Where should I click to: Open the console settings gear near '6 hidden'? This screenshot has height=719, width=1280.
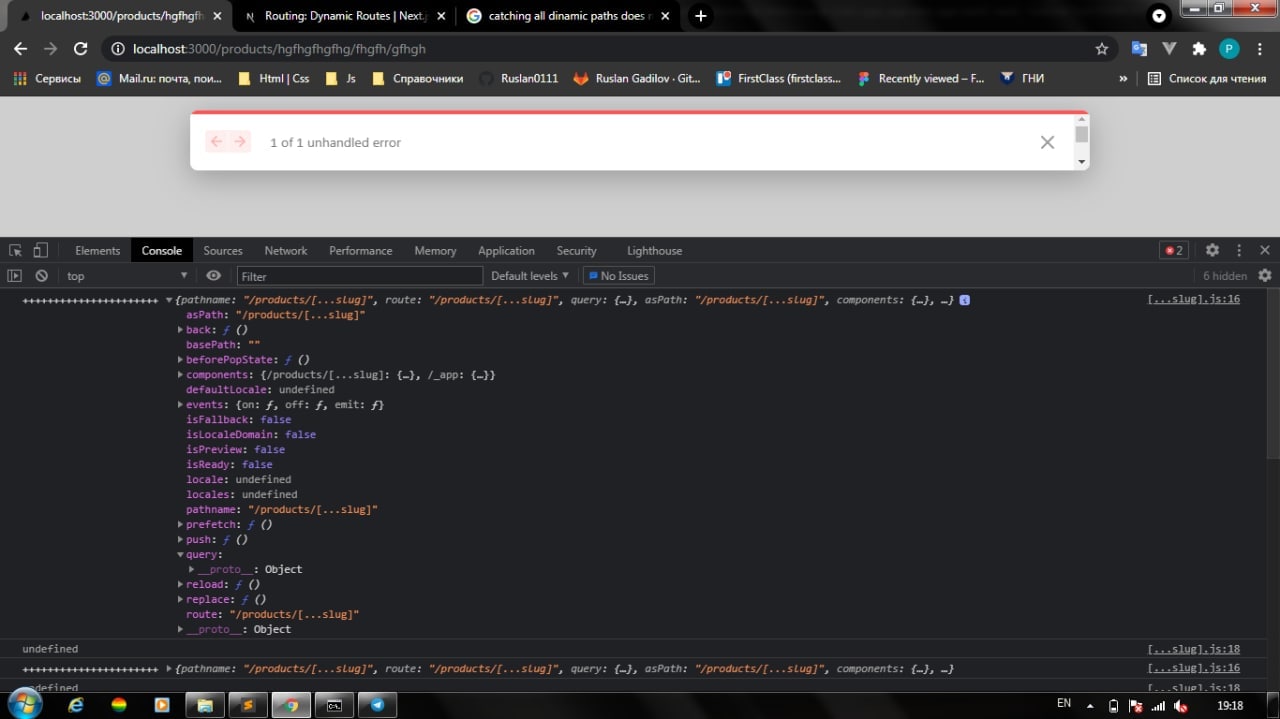coord(1265,276)
